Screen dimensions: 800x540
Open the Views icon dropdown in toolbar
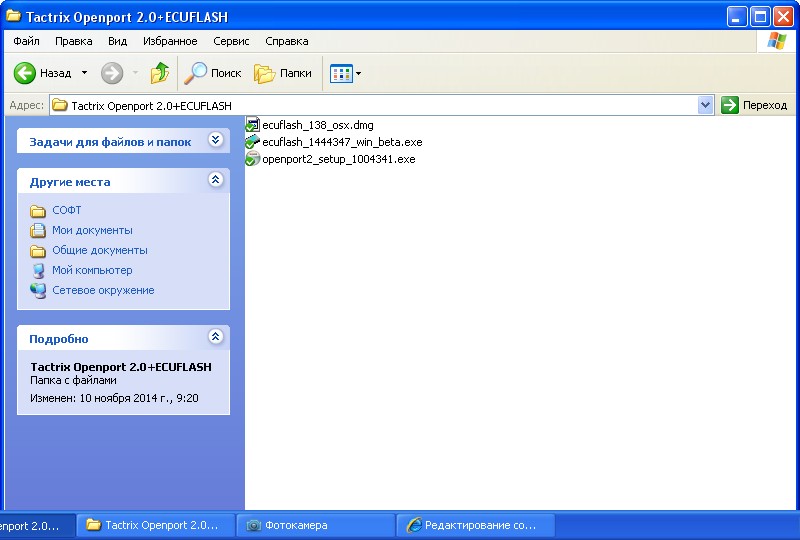coord(345,73)
